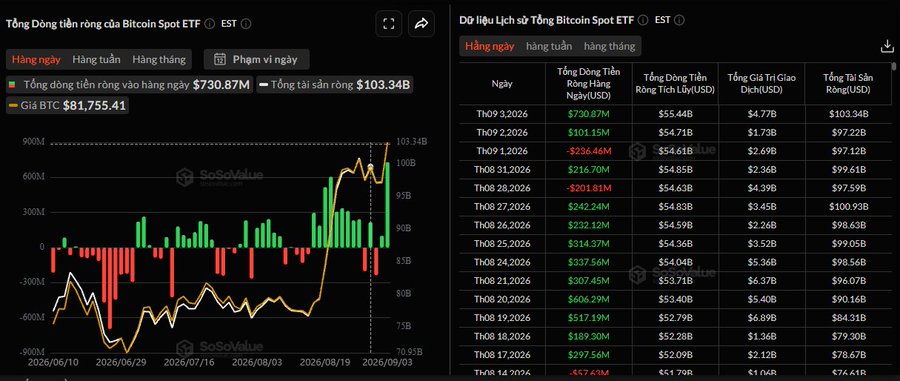This screenshot has height=381, width=900.
Task: Click Tổng Dòng Tiền Ròng Hàng Ngày header
Action: (589, 84)
